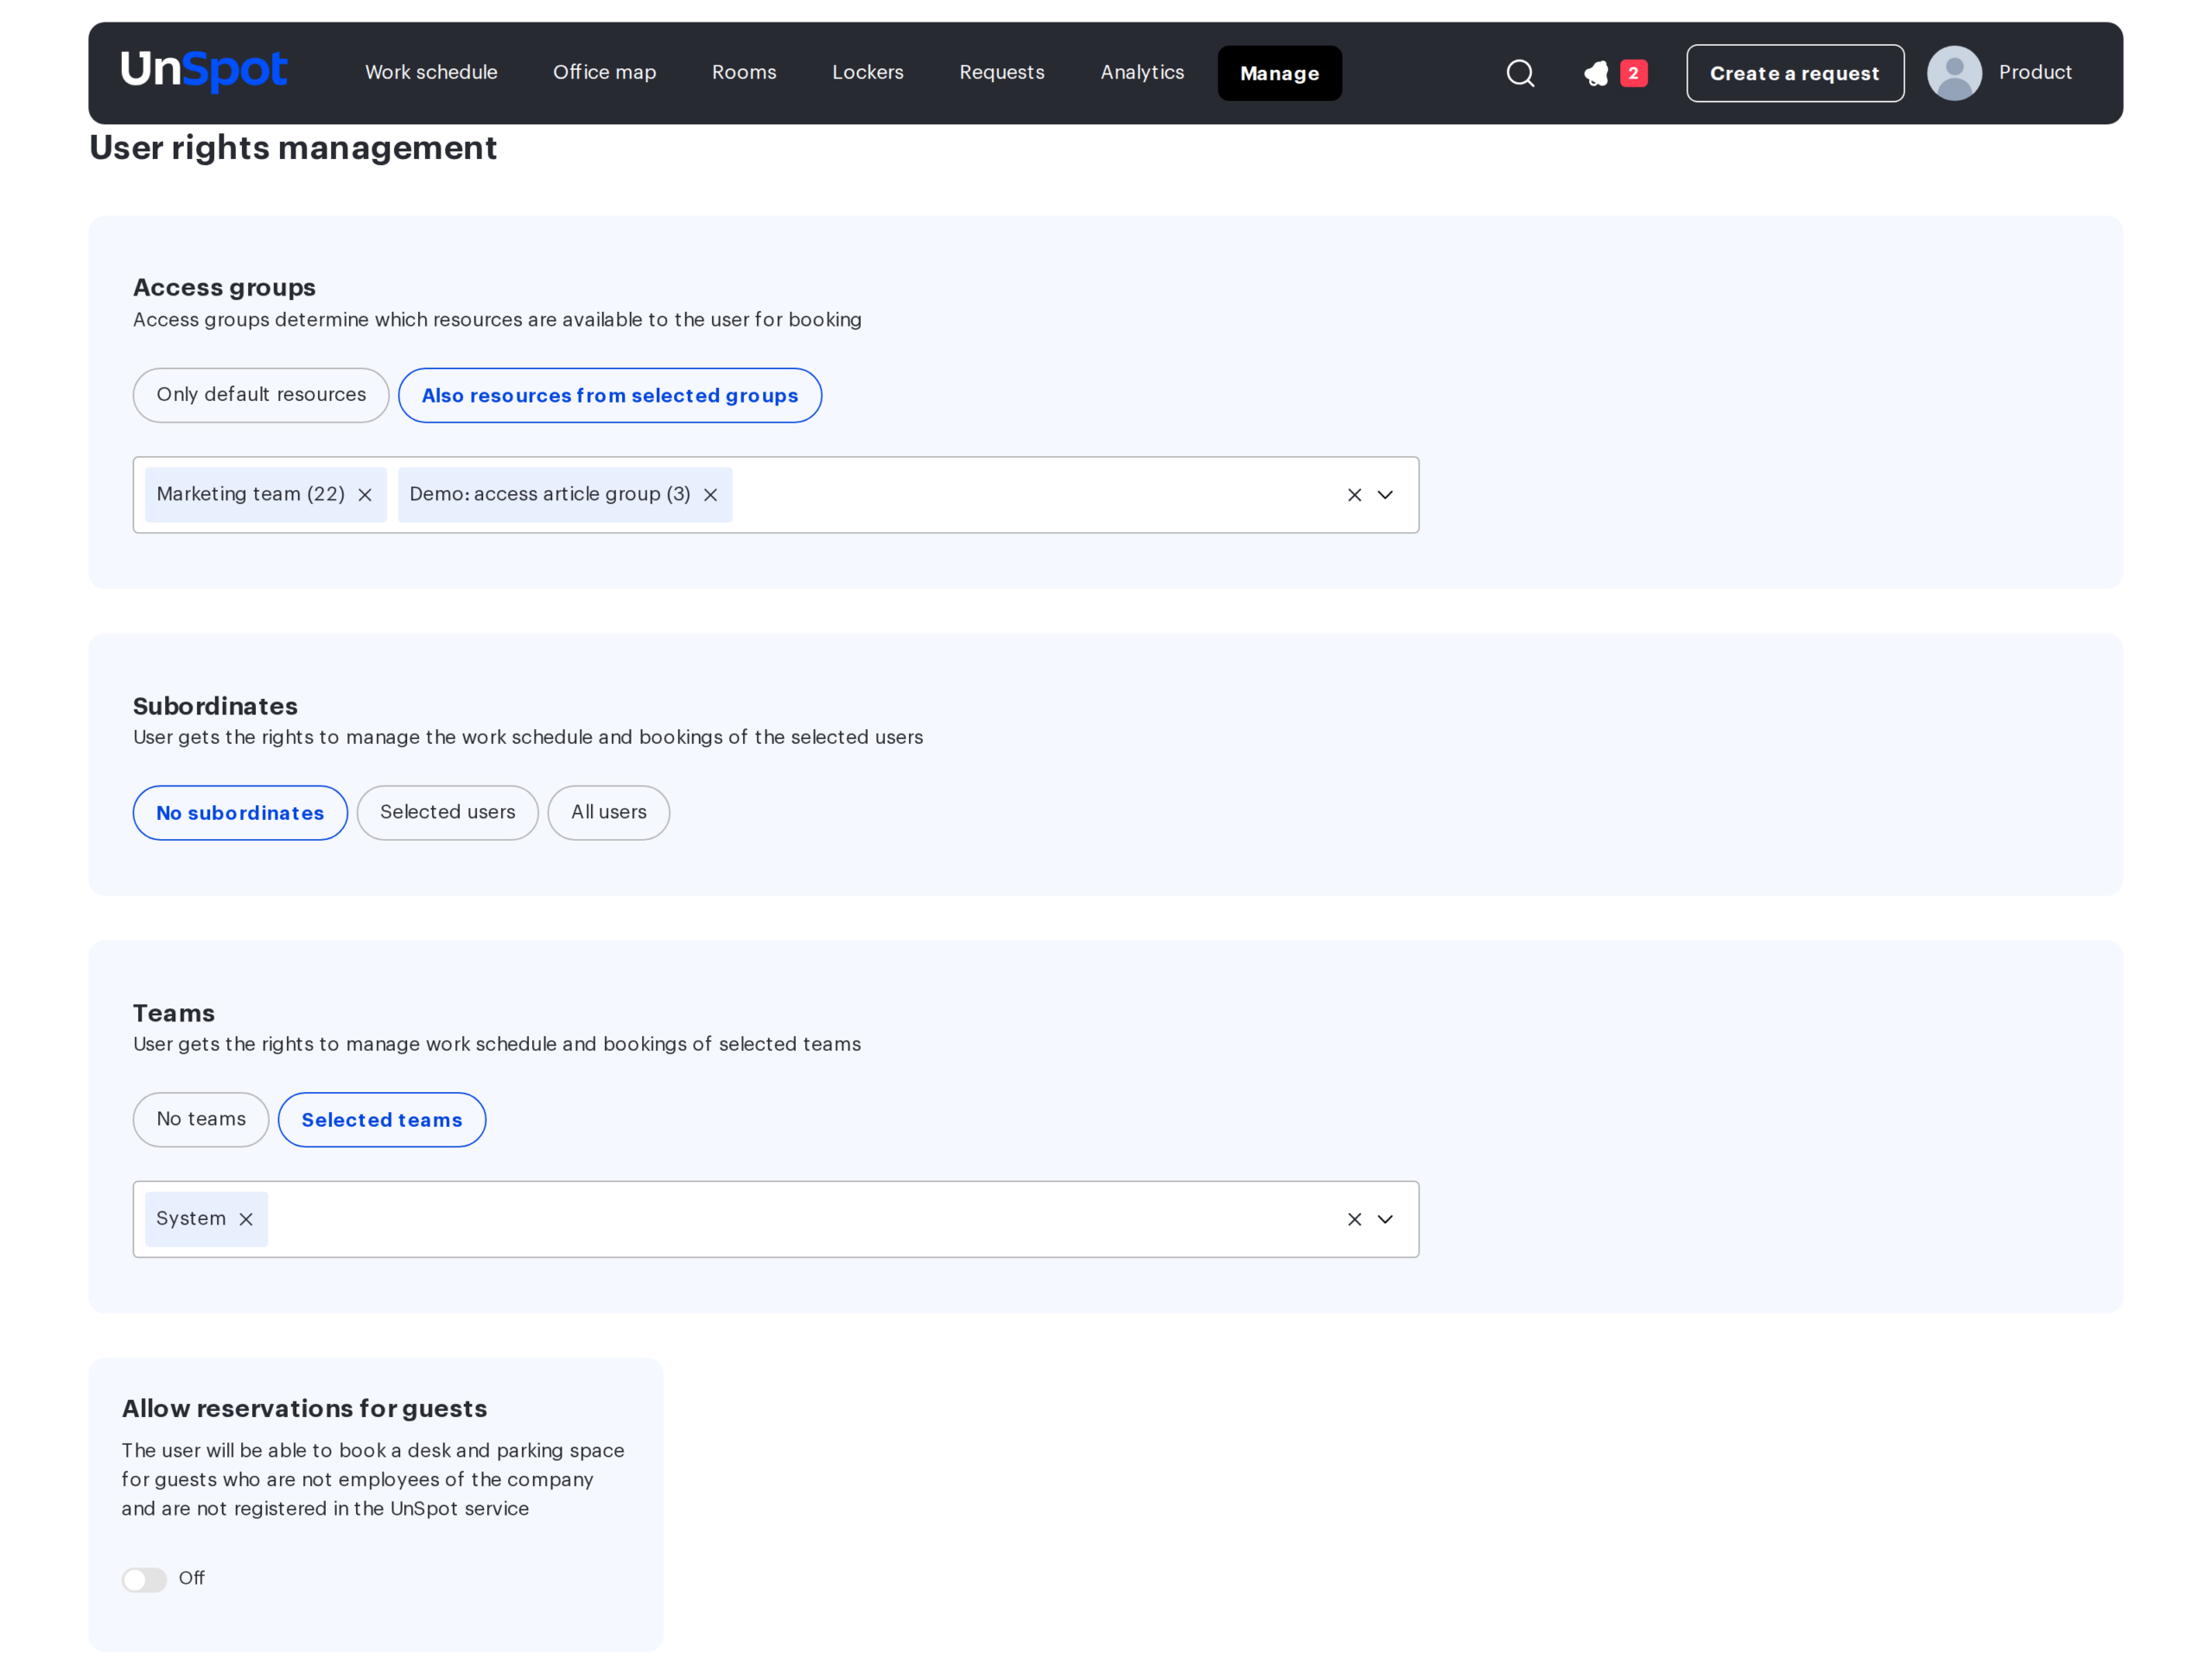Click the User rights management heading
The width and height of the screenshot is (2212, 1659).
[x=293, y=148]
